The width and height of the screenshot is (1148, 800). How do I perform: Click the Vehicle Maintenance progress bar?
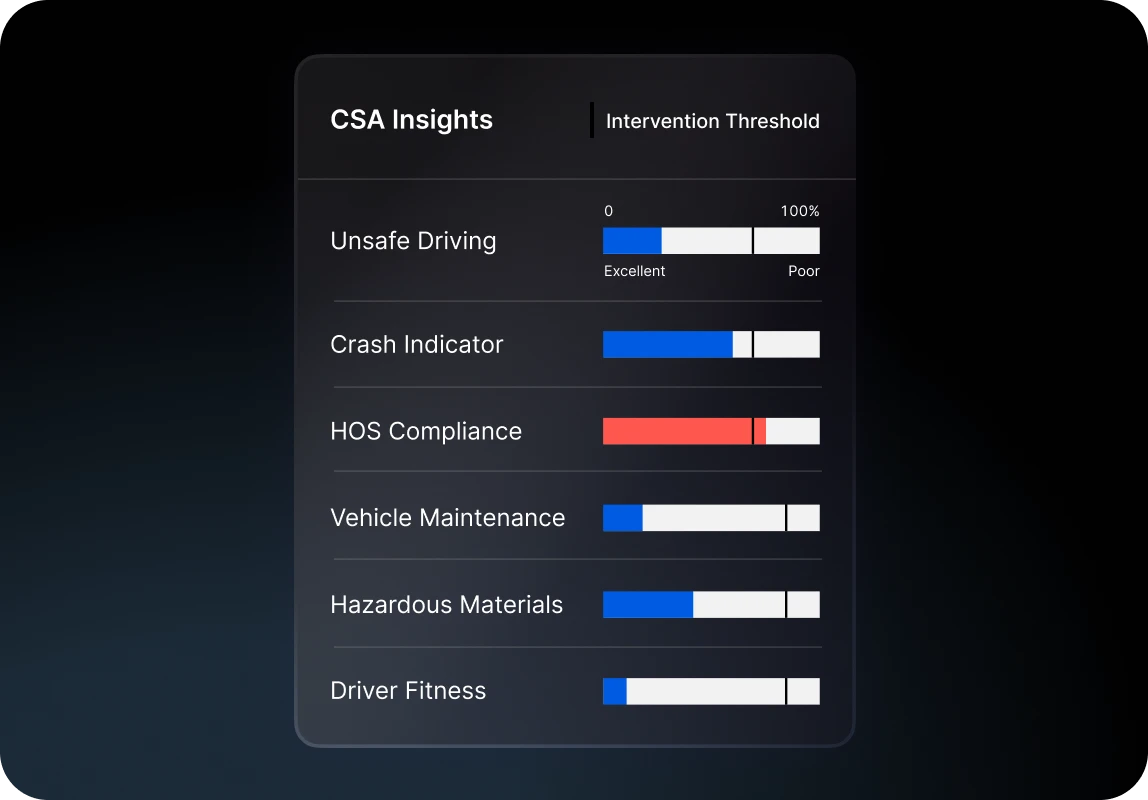pyautogui.click(x=710, y=518)
